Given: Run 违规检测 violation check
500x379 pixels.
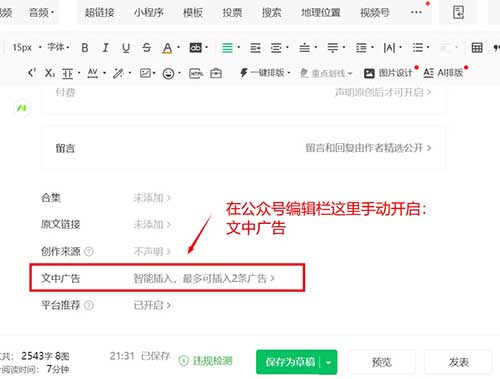Looking at the screenshot, I should (x=205, y=361).
